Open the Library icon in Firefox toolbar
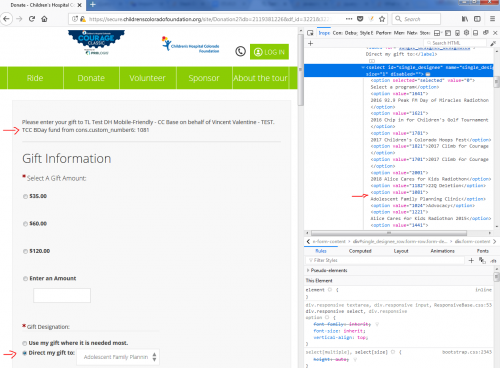This screenshot has height=368, width=500. coord(465,19)
